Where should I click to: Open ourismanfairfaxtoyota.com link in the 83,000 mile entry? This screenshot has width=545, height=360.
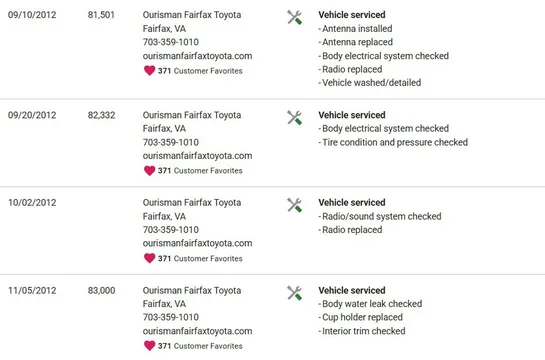tap(197, 331)
